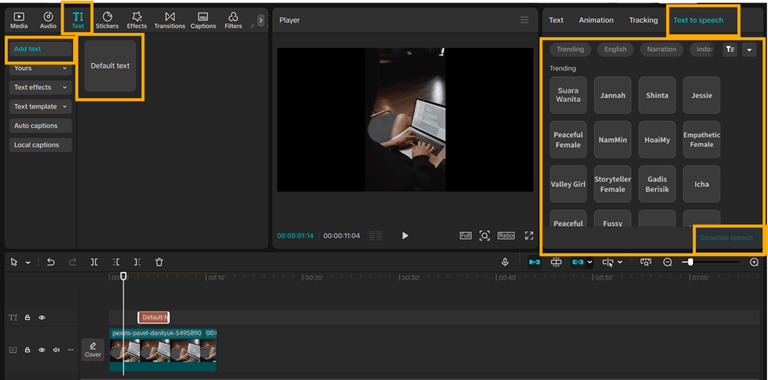Select the Gadis Berisik voice
Viewport: 768px width, 380px height.
(x=657, y=184)
